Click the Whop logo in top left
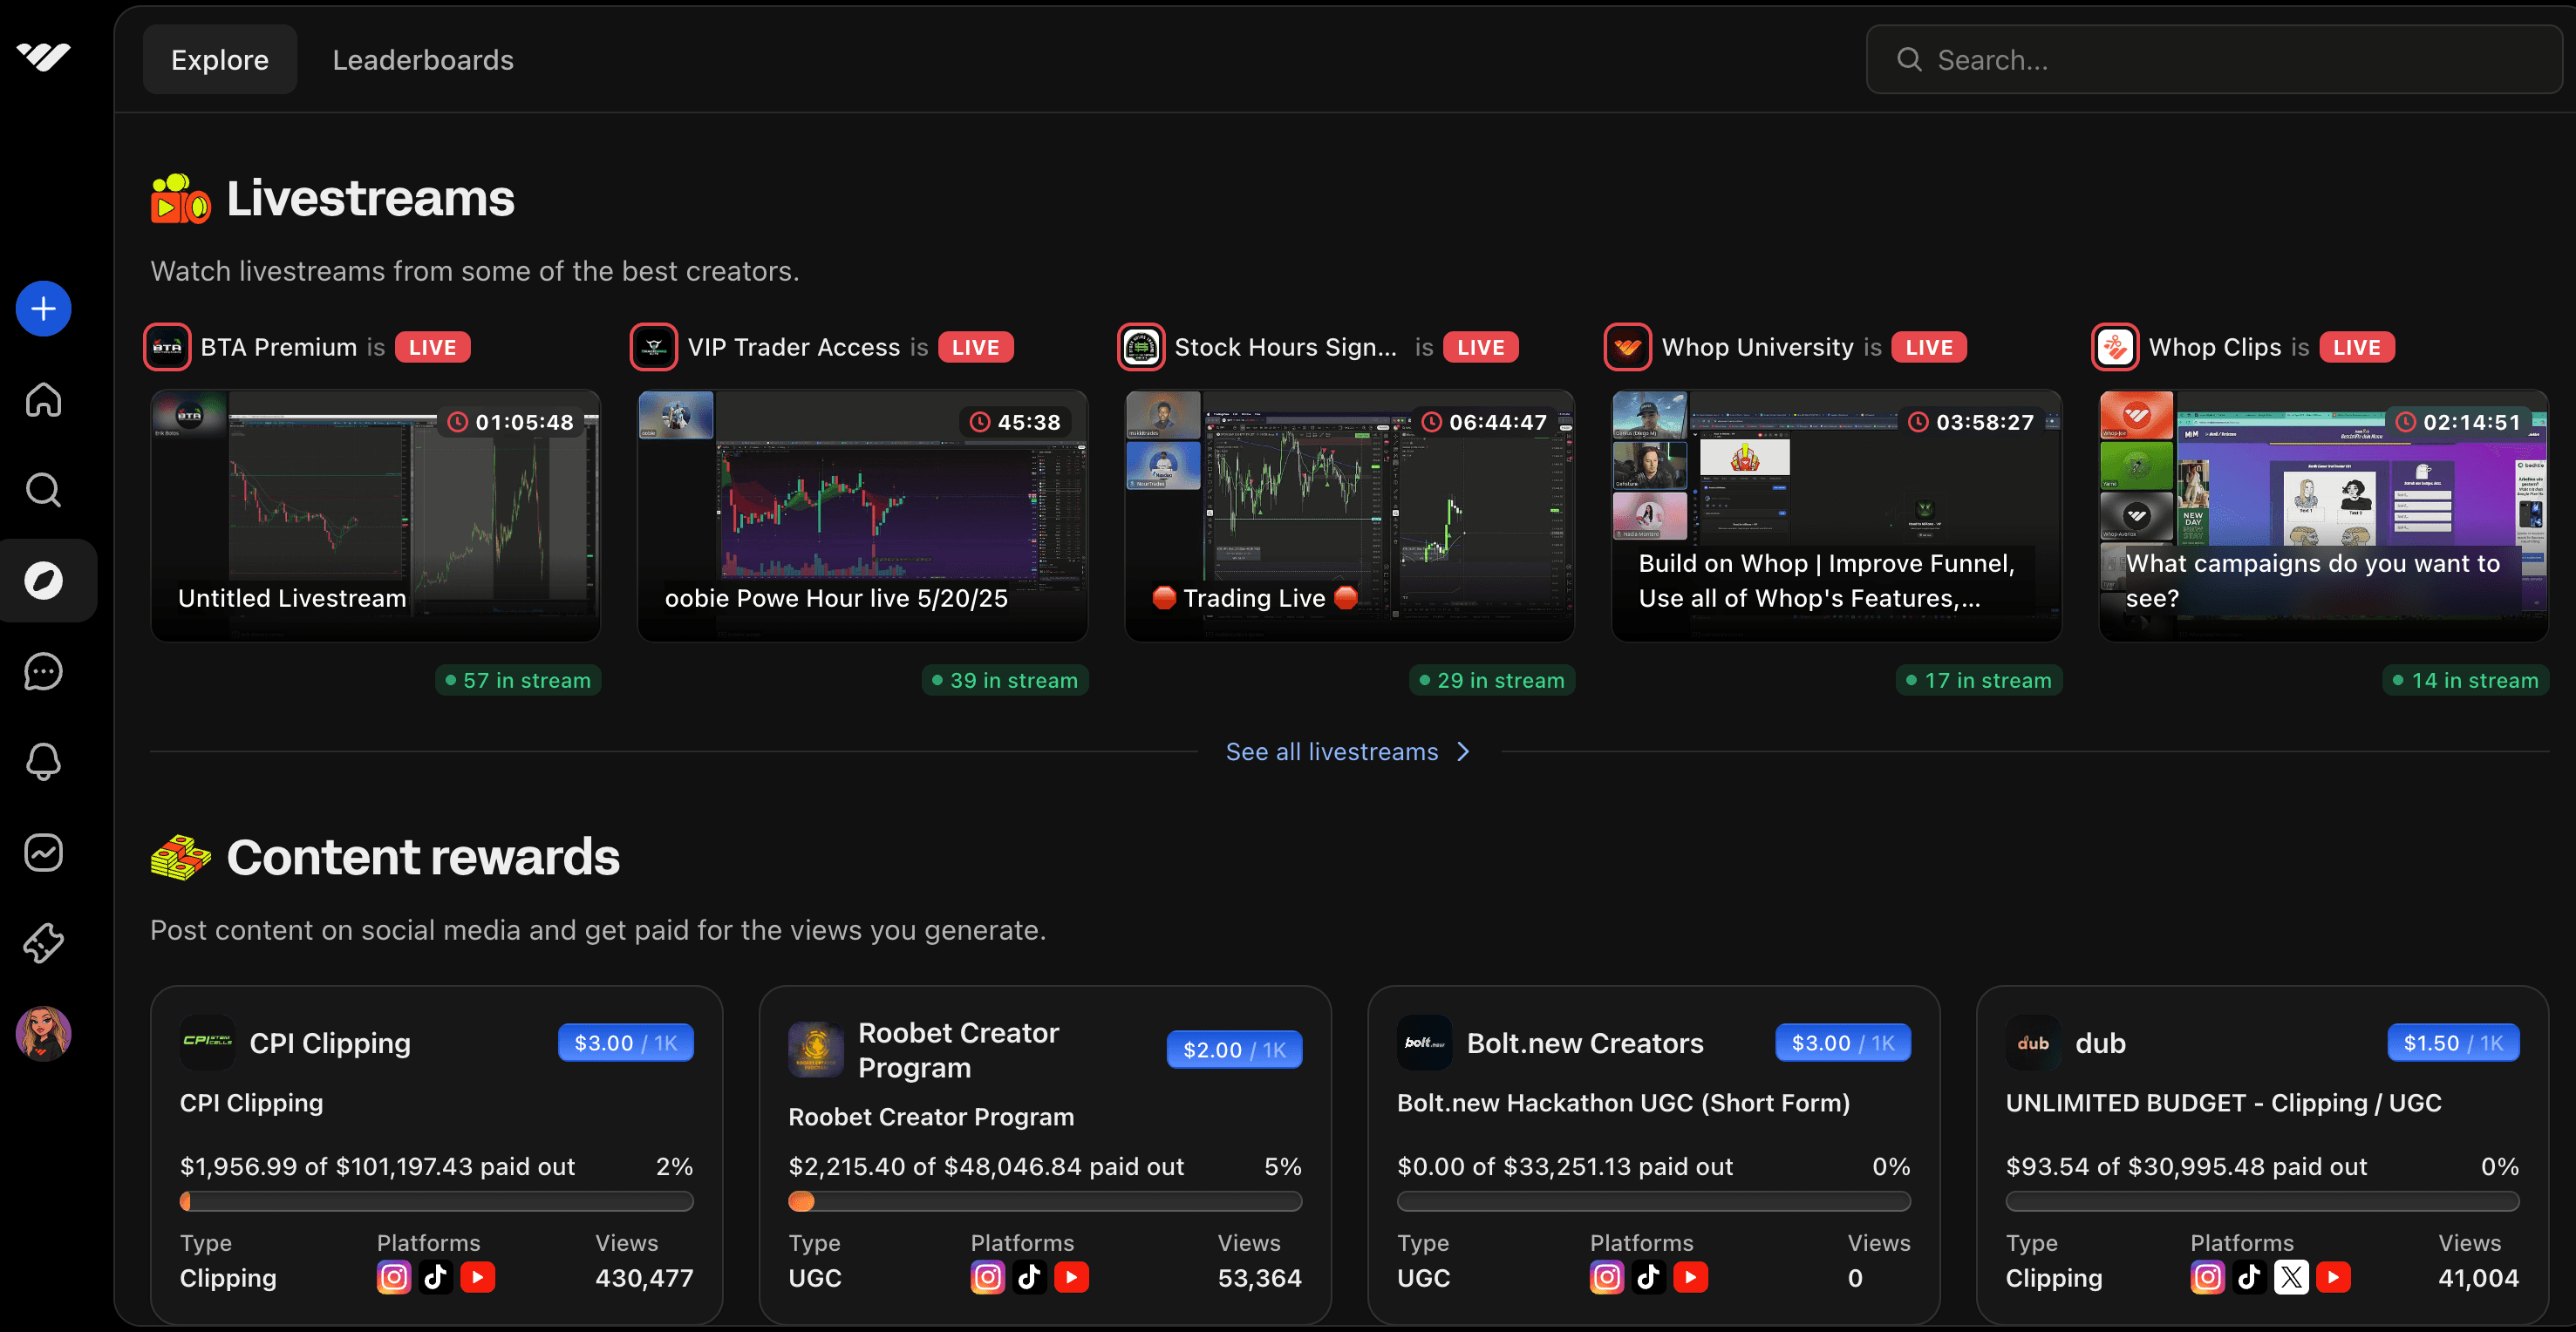 click(x=42, y=58)
